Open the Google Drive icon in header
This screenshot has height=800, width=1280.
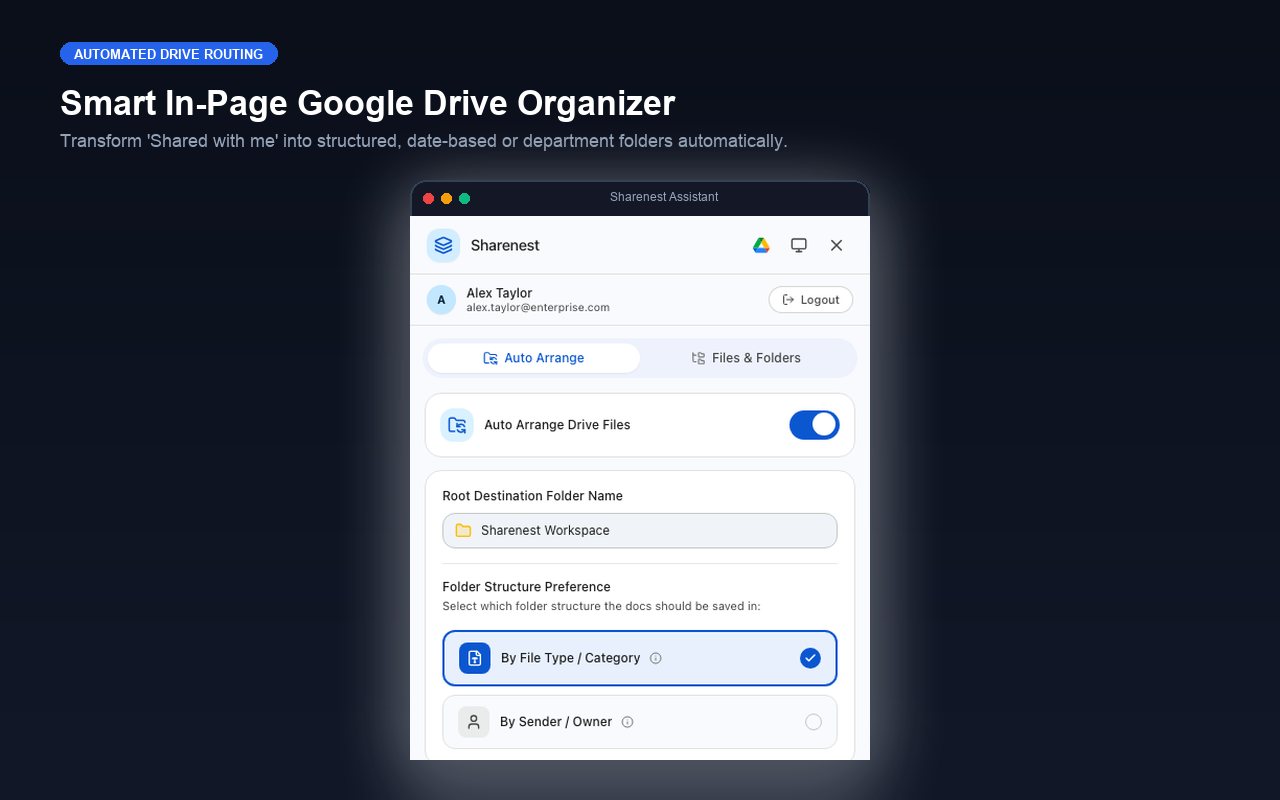click(761, 245)
